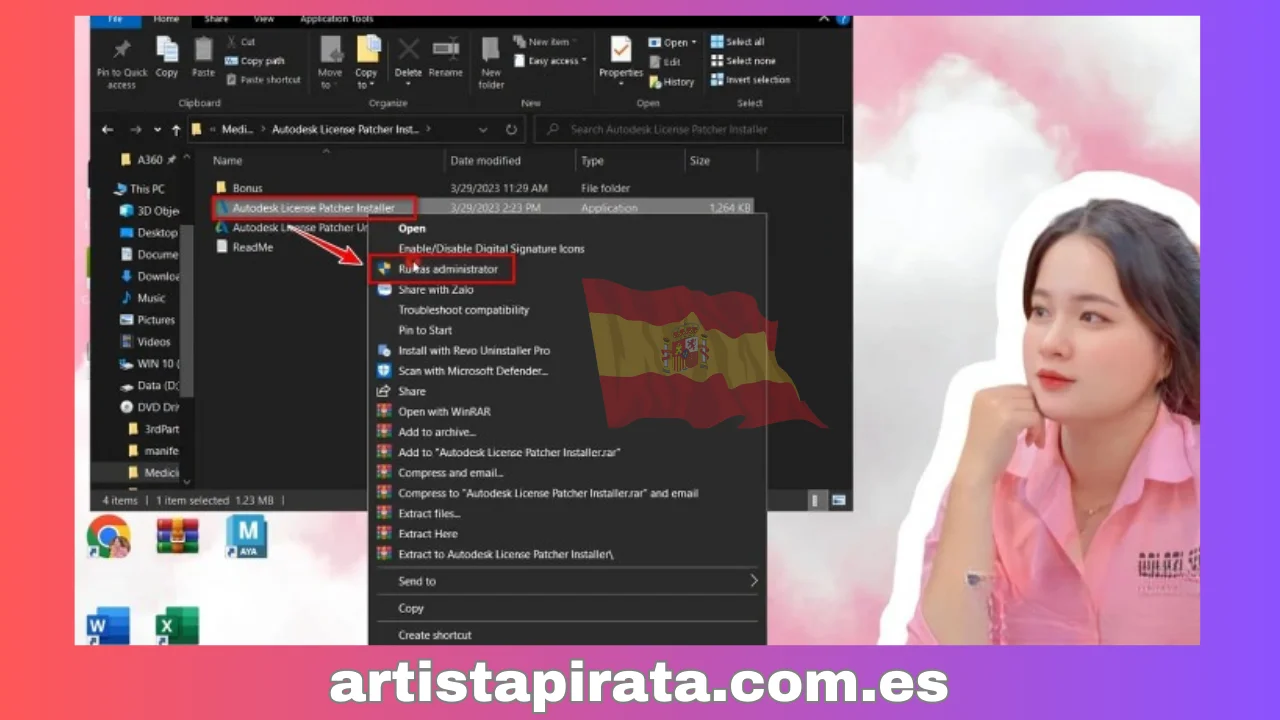Click the Pin to Quick access ribbon icon
This screenshot has width=1280, height=720.
[x=122, y=58]
